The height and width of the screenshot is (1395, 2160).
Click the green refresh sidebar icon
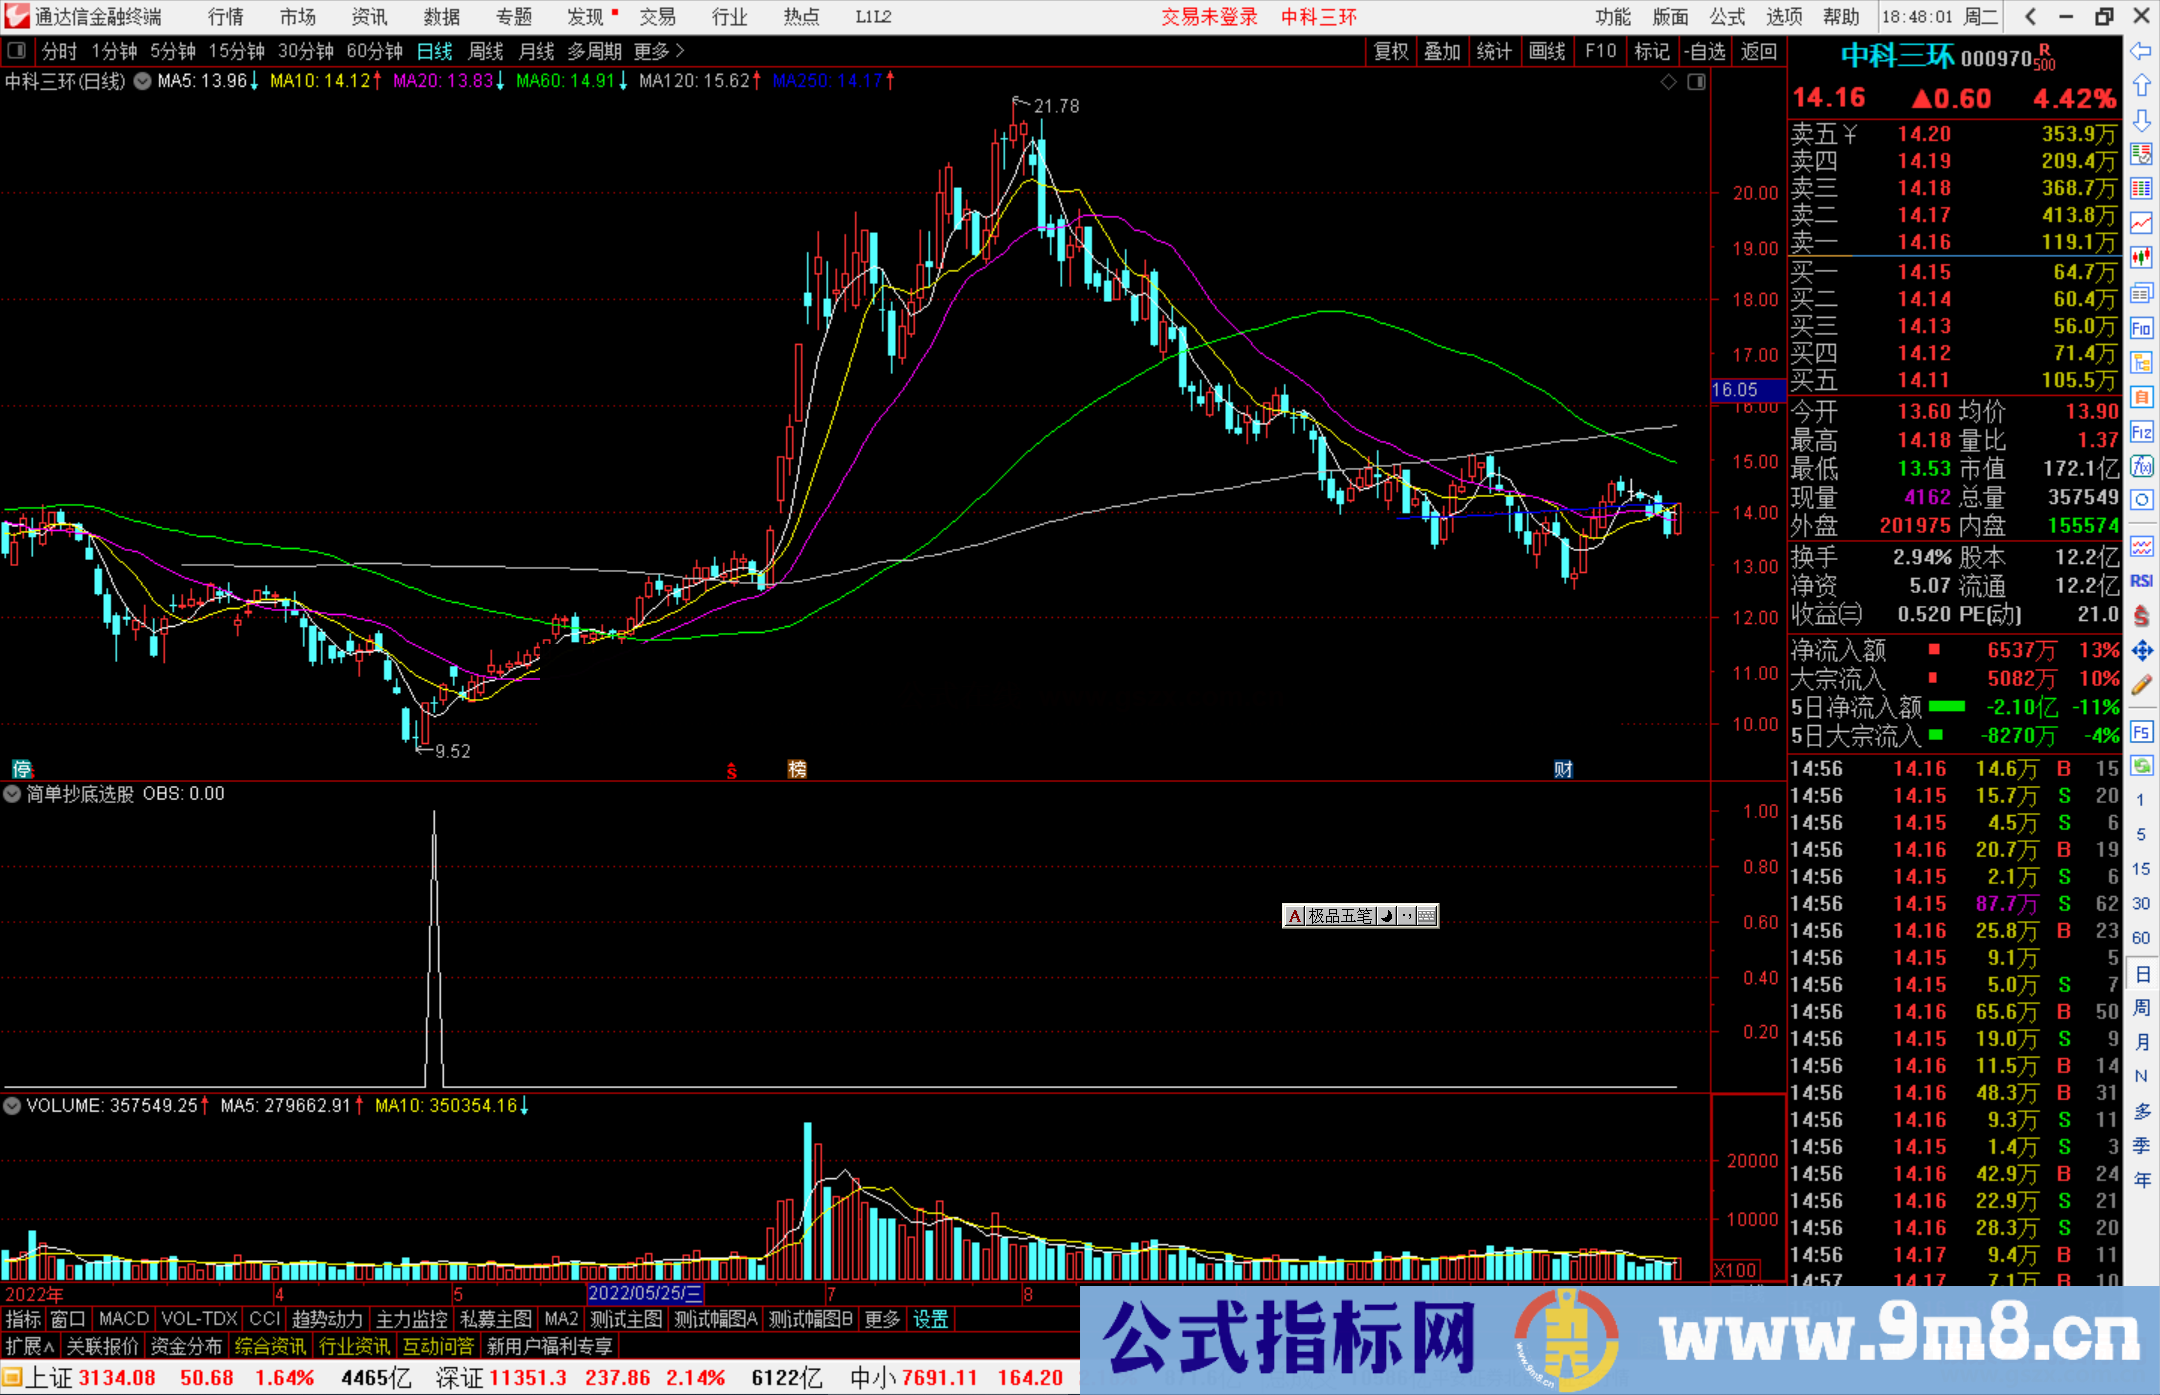(2141, 766)
